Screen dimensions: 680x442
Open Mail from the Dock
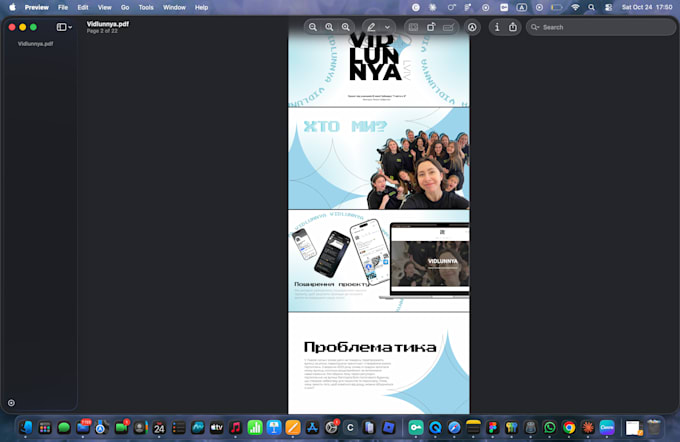[x=83, y=428]
